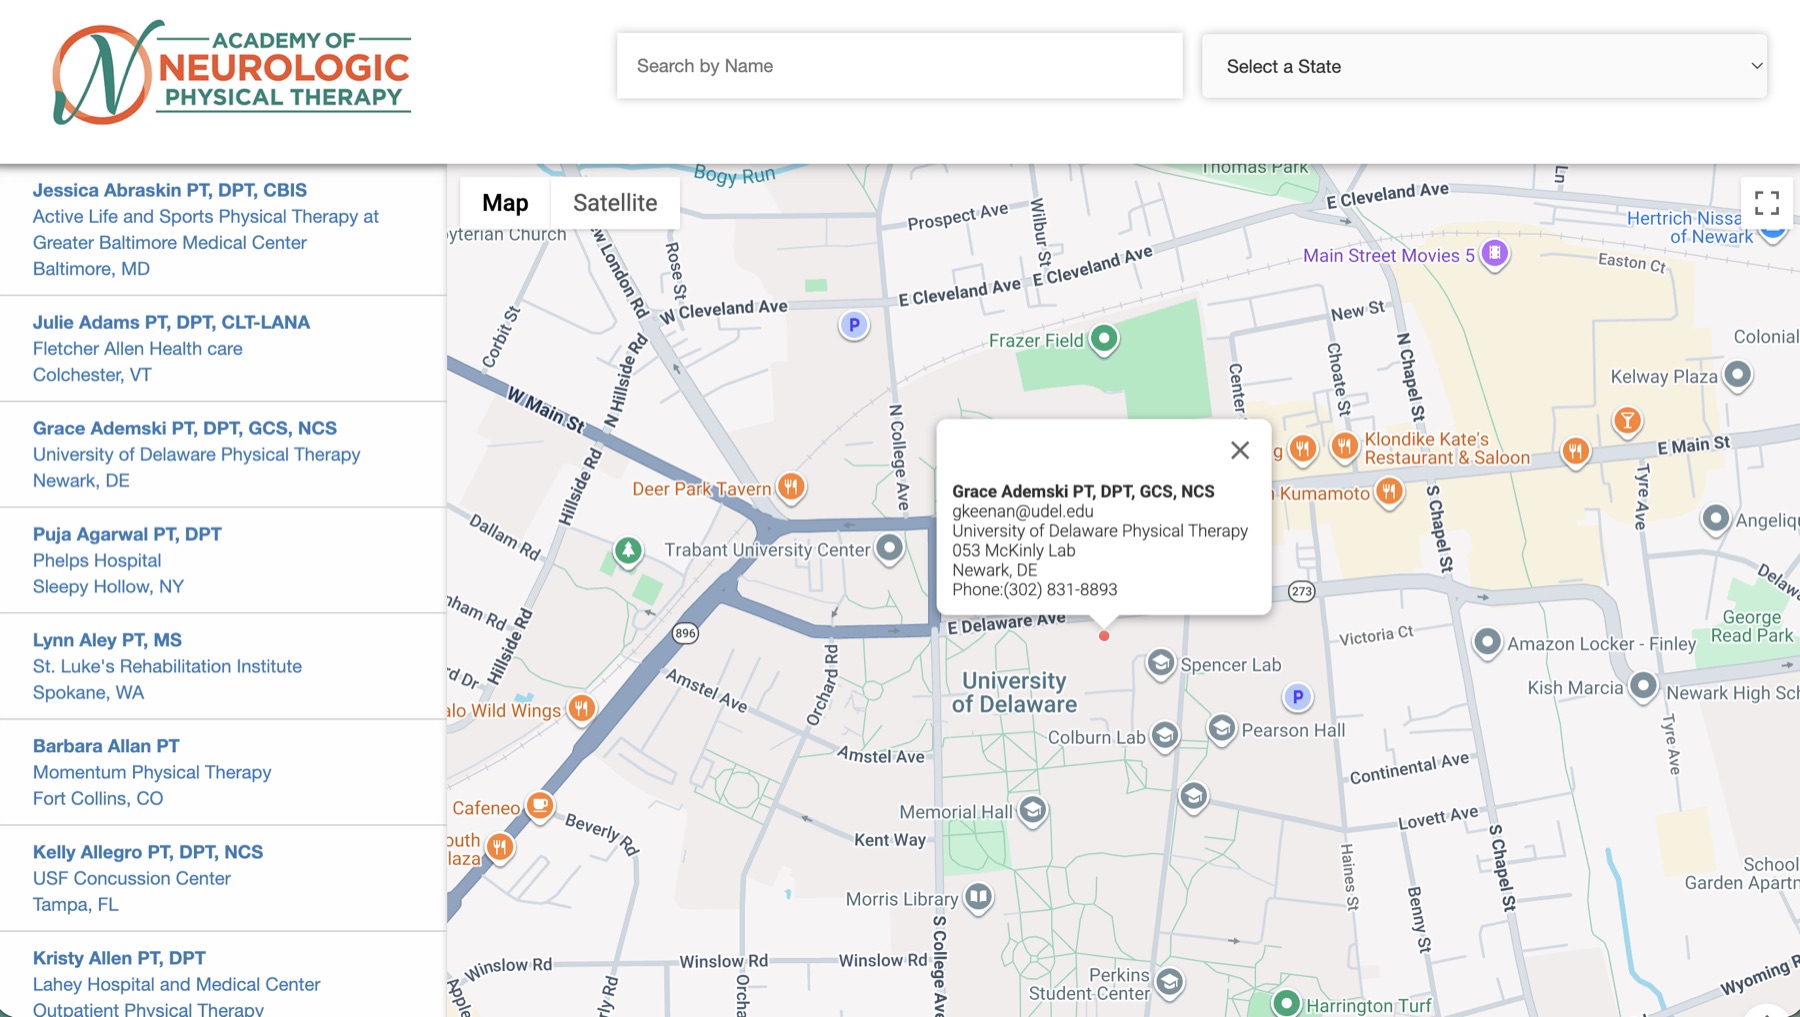Open Barbara Allan PT listing
The width and height of the screenshot is (1800, 1017).
pos(223,773)
